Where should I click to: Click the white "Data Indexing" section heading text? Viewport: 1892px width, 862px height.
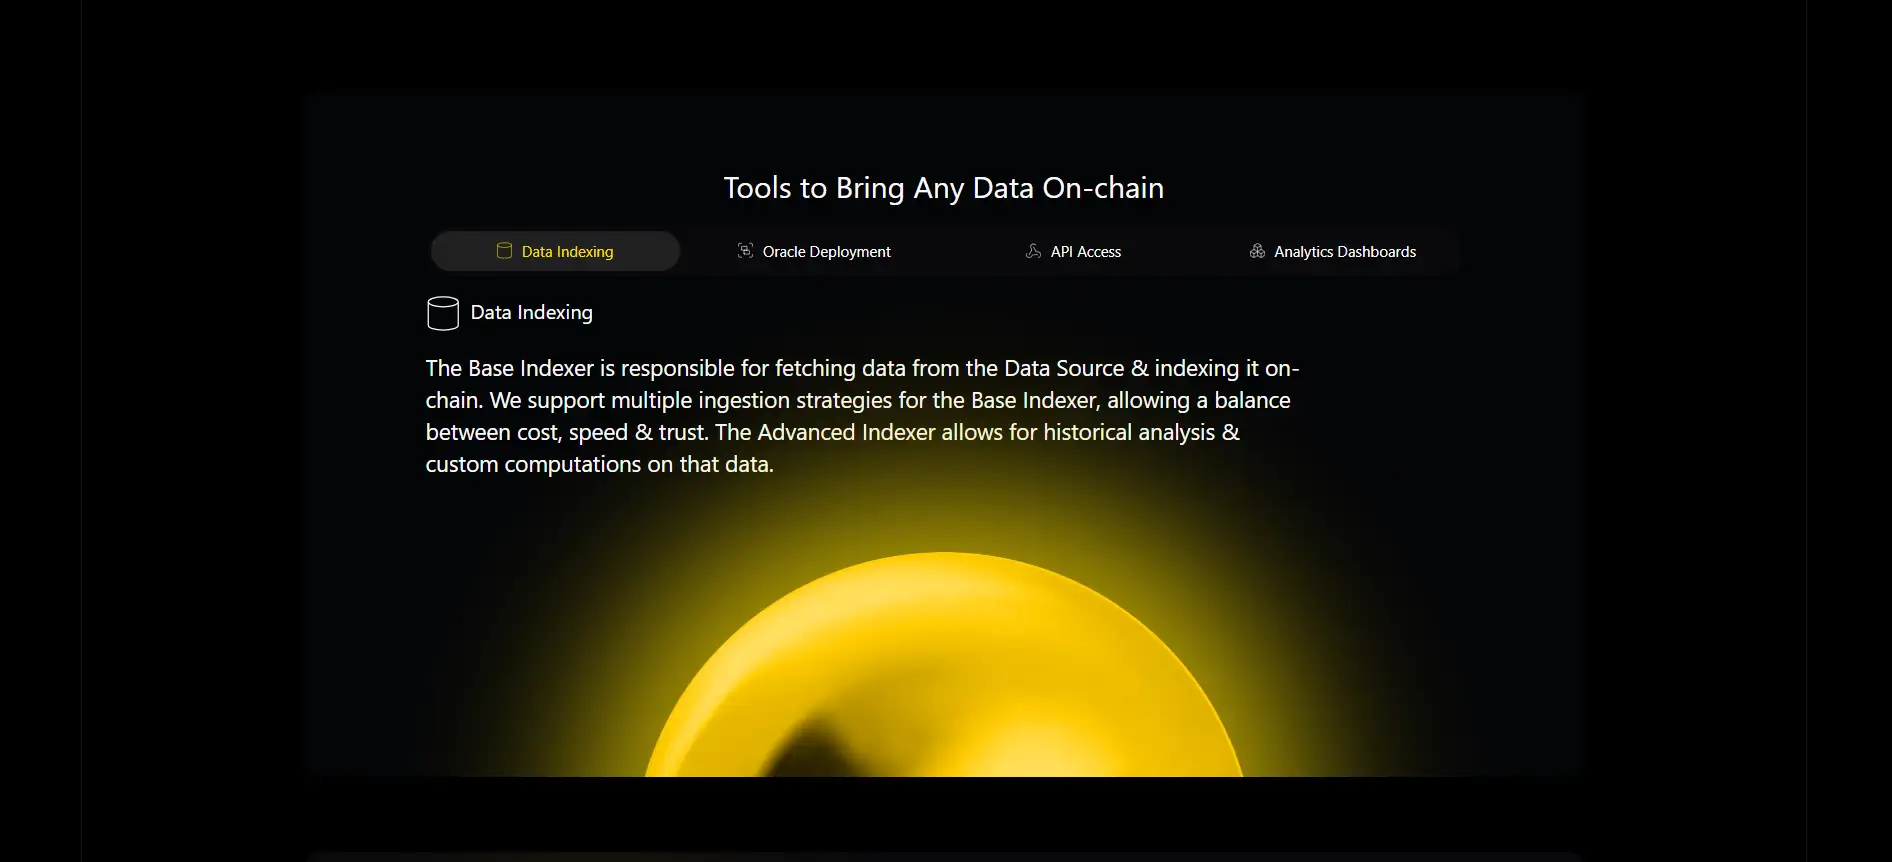531,313
